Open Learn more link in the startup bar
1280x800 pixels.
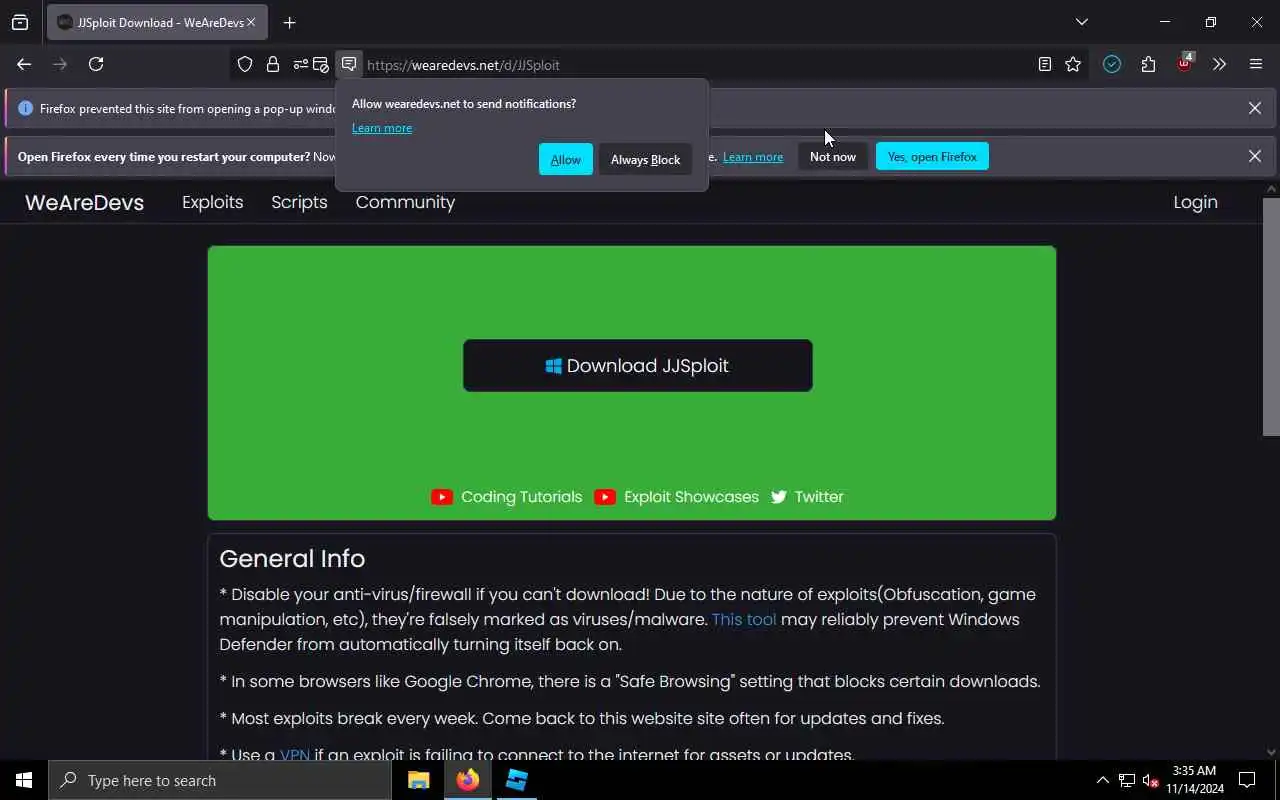pyautogui.click(x=753, y=157)
